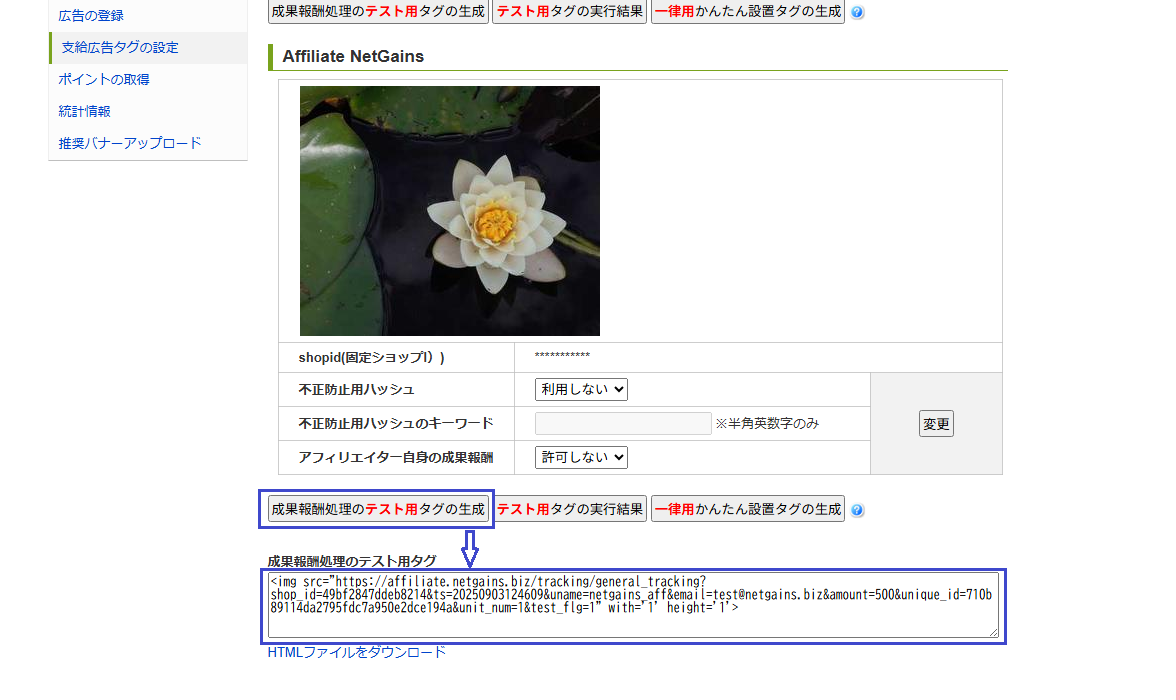
Task: Open 推奨バナーアップロード in the sidebar
Action: [x=130, y=143]
